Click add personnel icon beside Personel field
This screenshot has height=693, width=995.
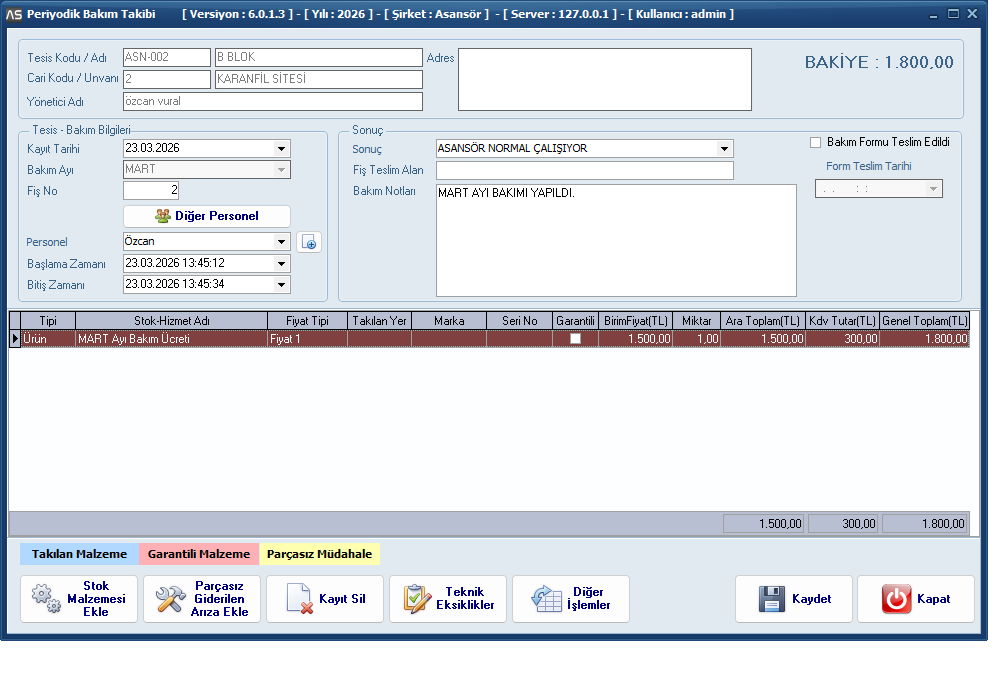[x=309, y=242]
